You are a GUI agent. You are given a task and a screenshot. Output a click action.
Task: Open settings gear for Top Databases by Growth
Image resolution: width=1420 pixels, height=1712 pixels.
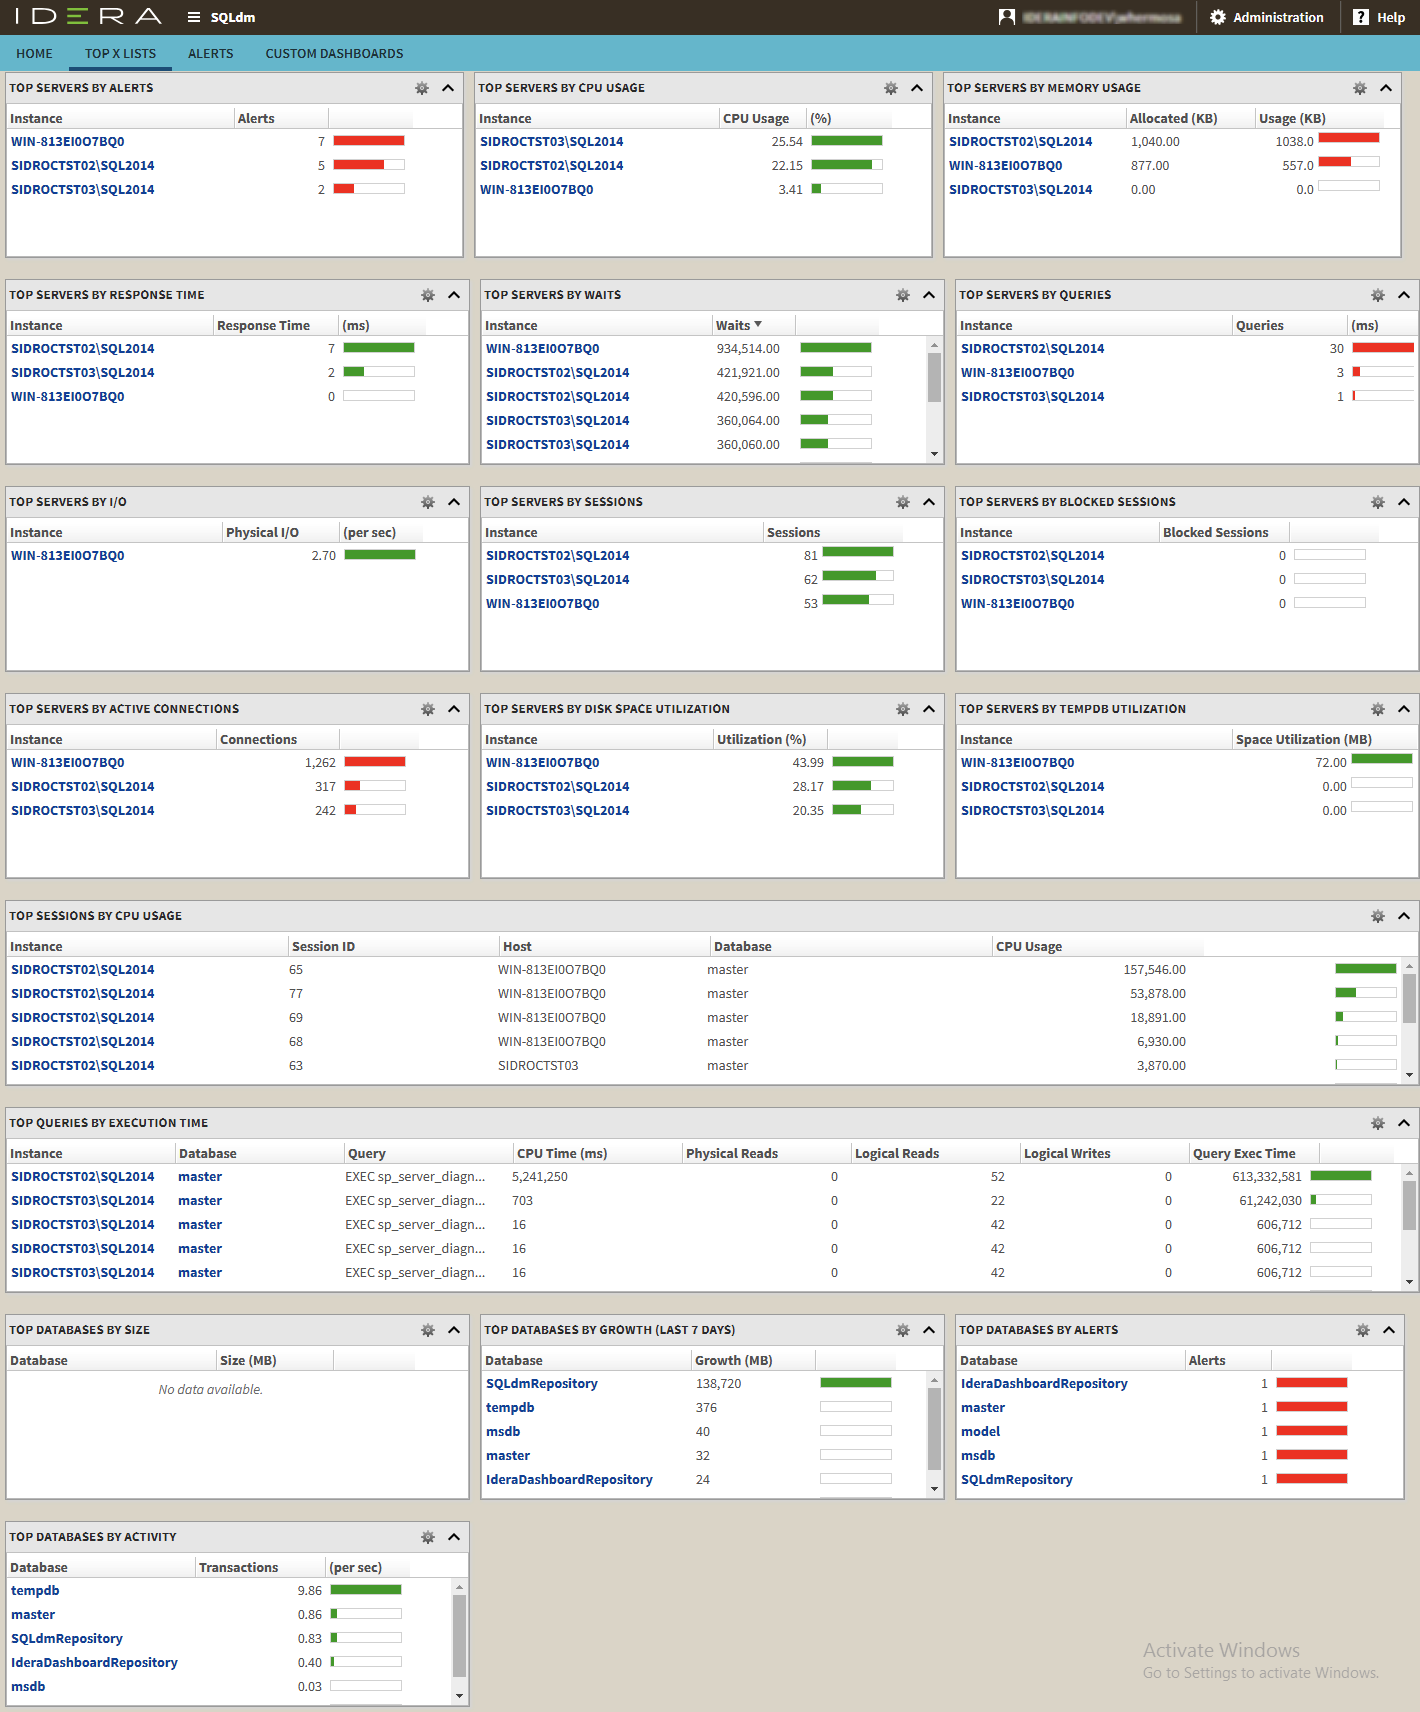903,1330
